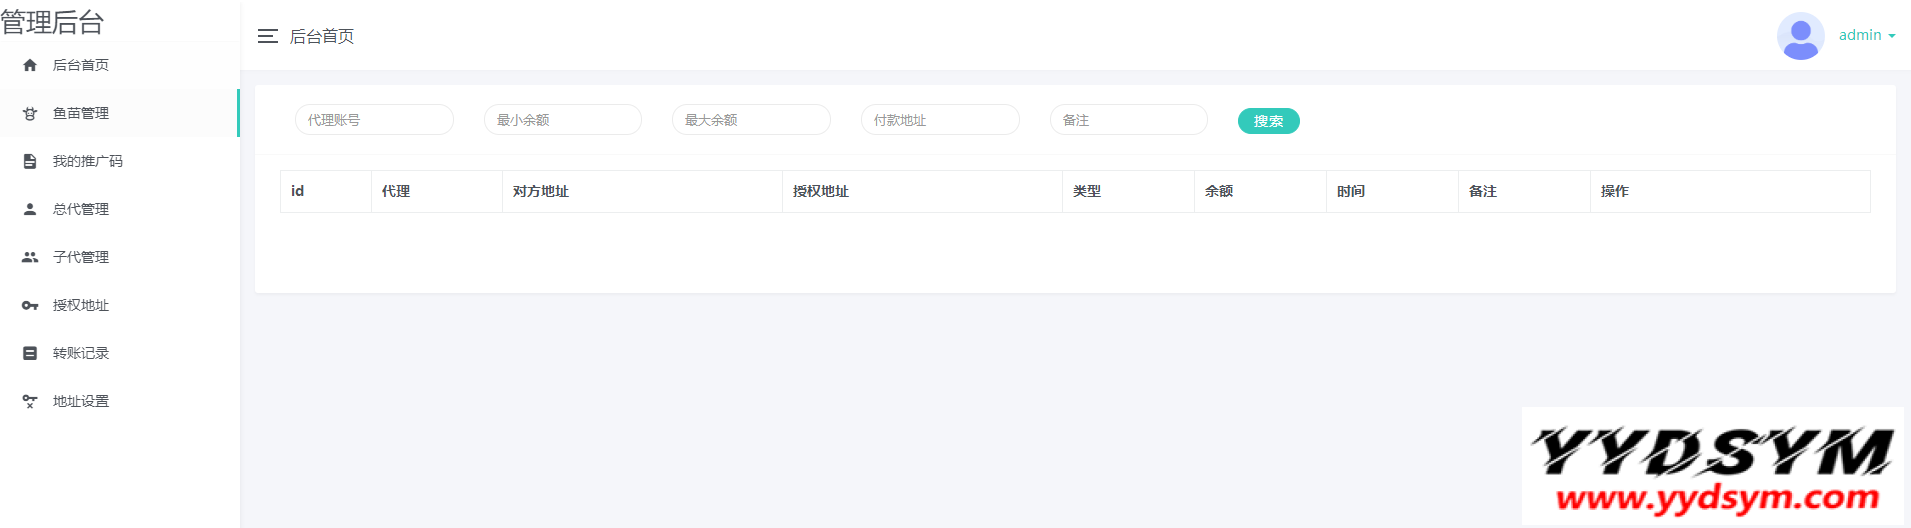Click into the 最小余额 field
Viewport: 1911px width, 528px height.
tap(563, 120)
